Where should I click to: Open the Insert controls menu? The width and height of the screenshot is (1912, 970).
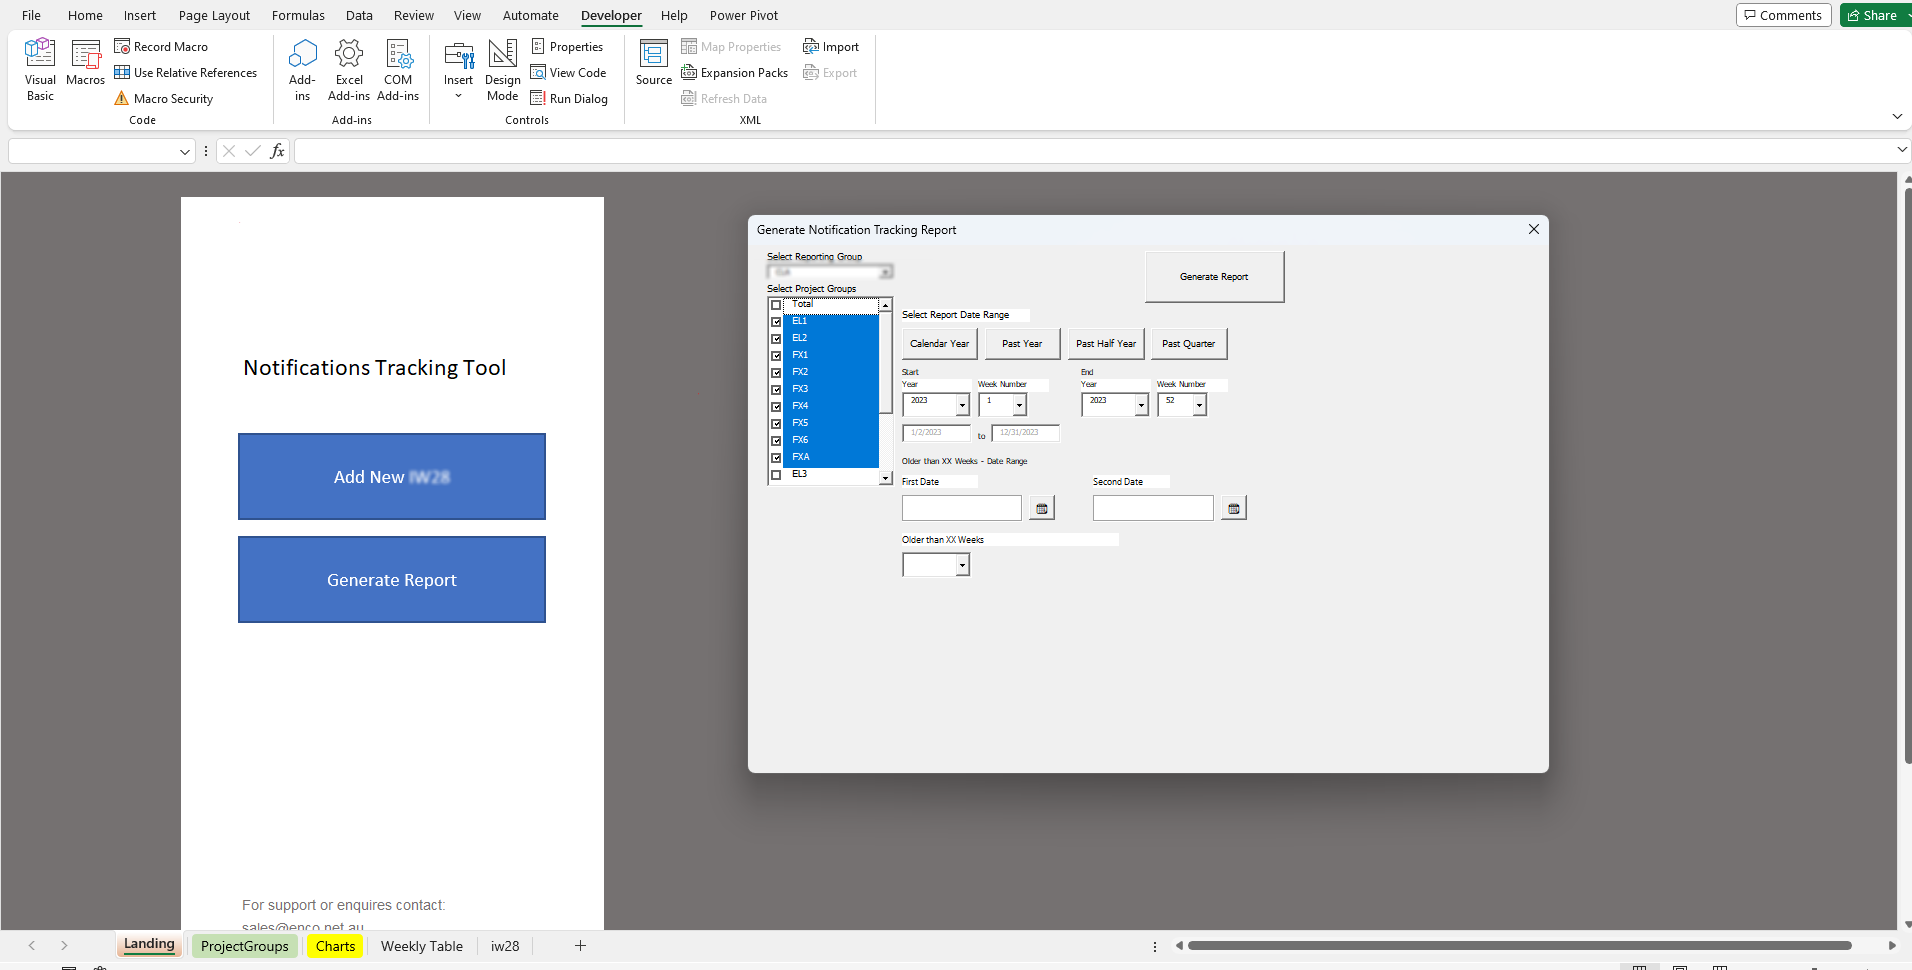point(458,70)
